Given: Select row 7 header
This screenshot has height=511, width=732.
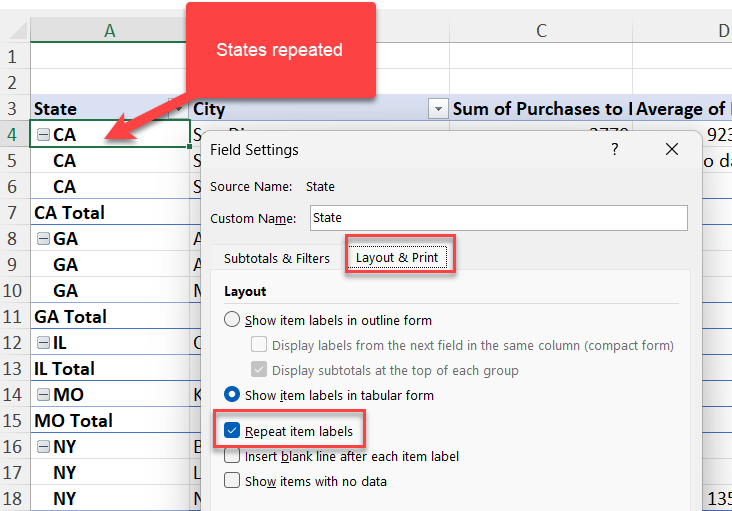Looking at the screenshot, I should [13, 213].
